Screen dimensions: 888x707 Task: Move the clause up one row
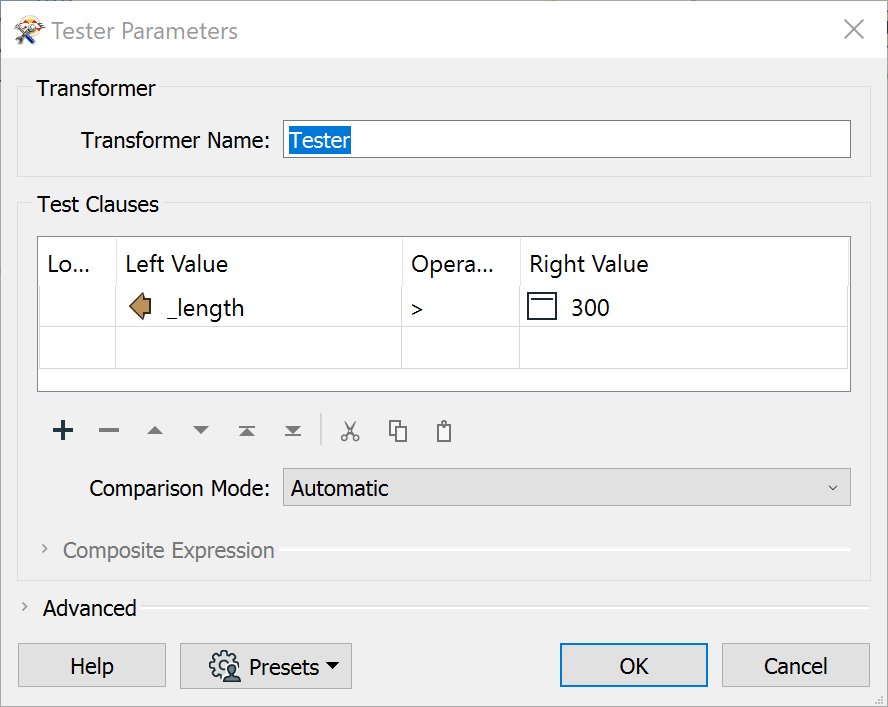pos(154,430)
